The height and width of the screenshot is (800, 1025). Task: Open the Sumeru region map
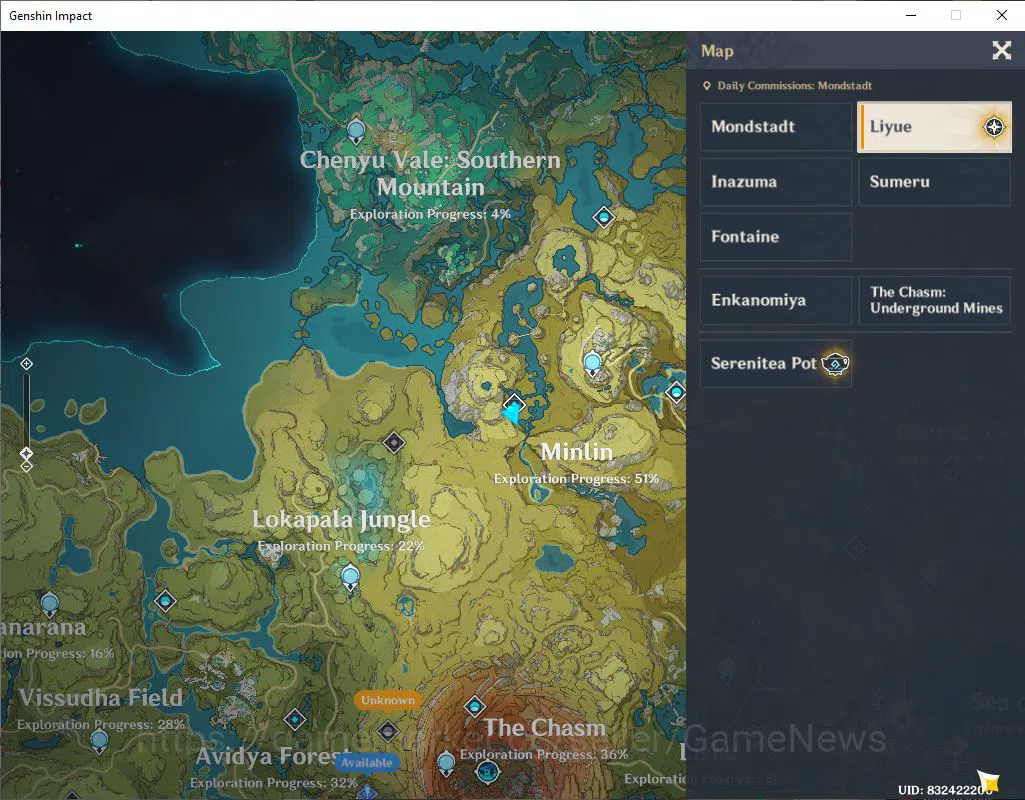coord(934,182)
